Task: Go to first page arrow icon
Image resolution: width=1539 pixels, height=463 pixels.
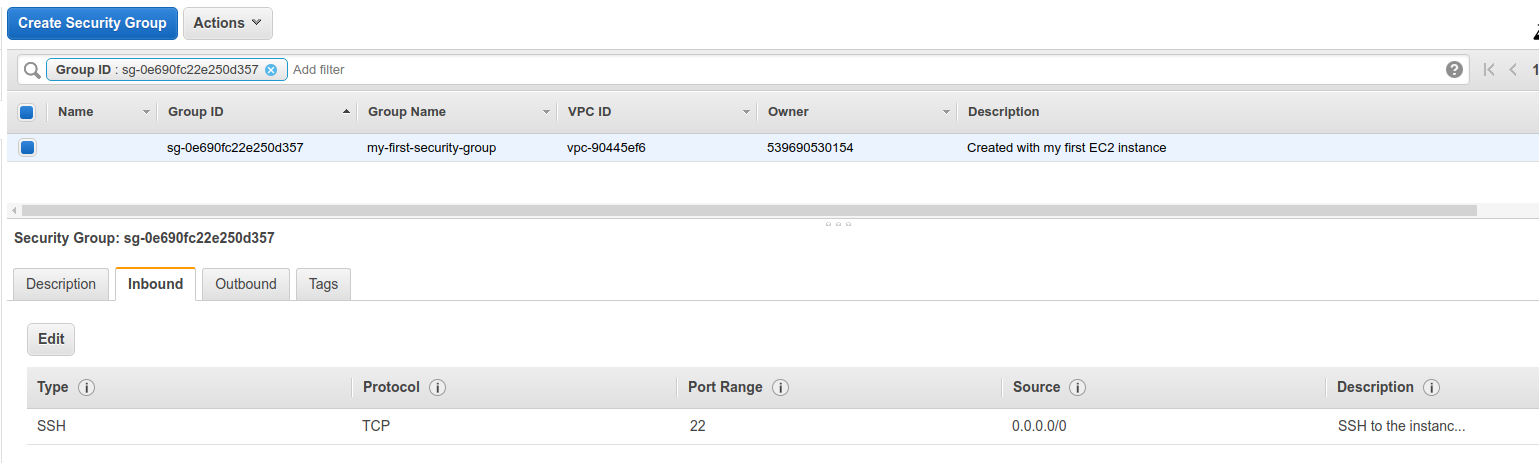Action: (1489, 70)
